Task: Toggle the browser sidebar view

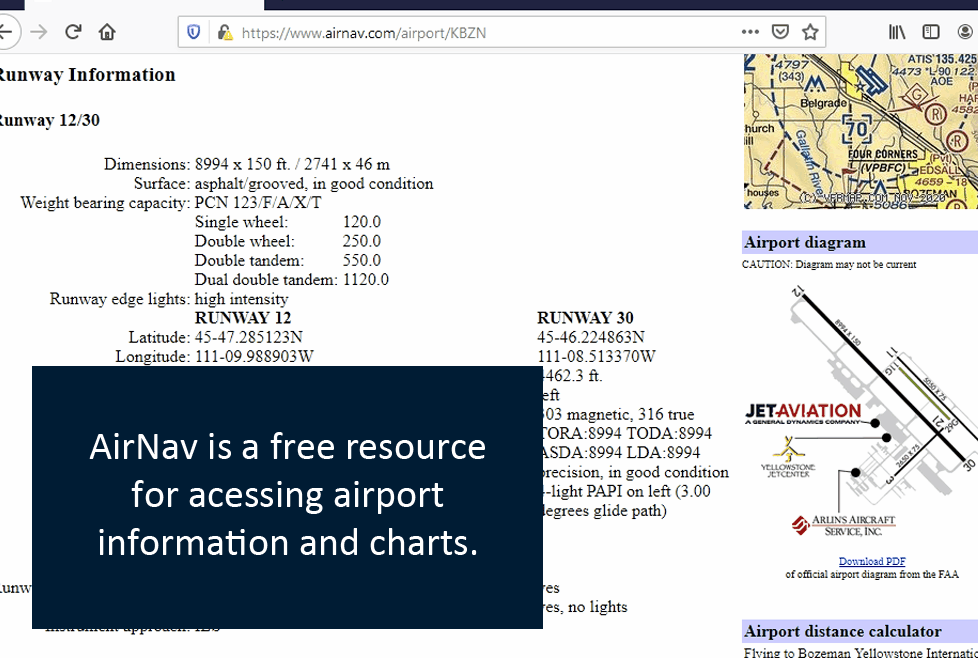Action: point(931,32)
